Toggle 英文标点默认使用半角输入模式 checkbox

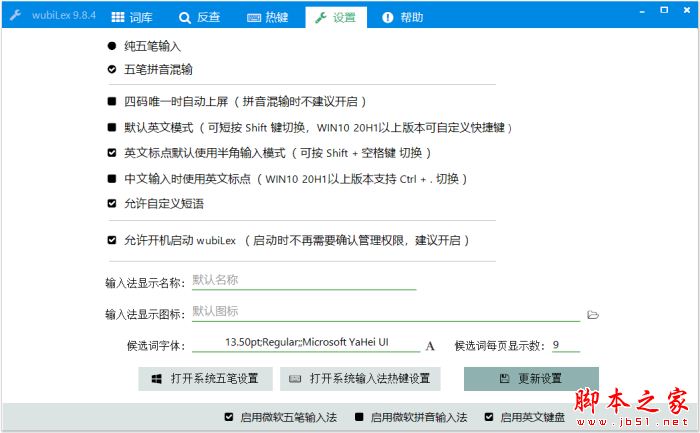pyautogui.click(x=112, y=153)
